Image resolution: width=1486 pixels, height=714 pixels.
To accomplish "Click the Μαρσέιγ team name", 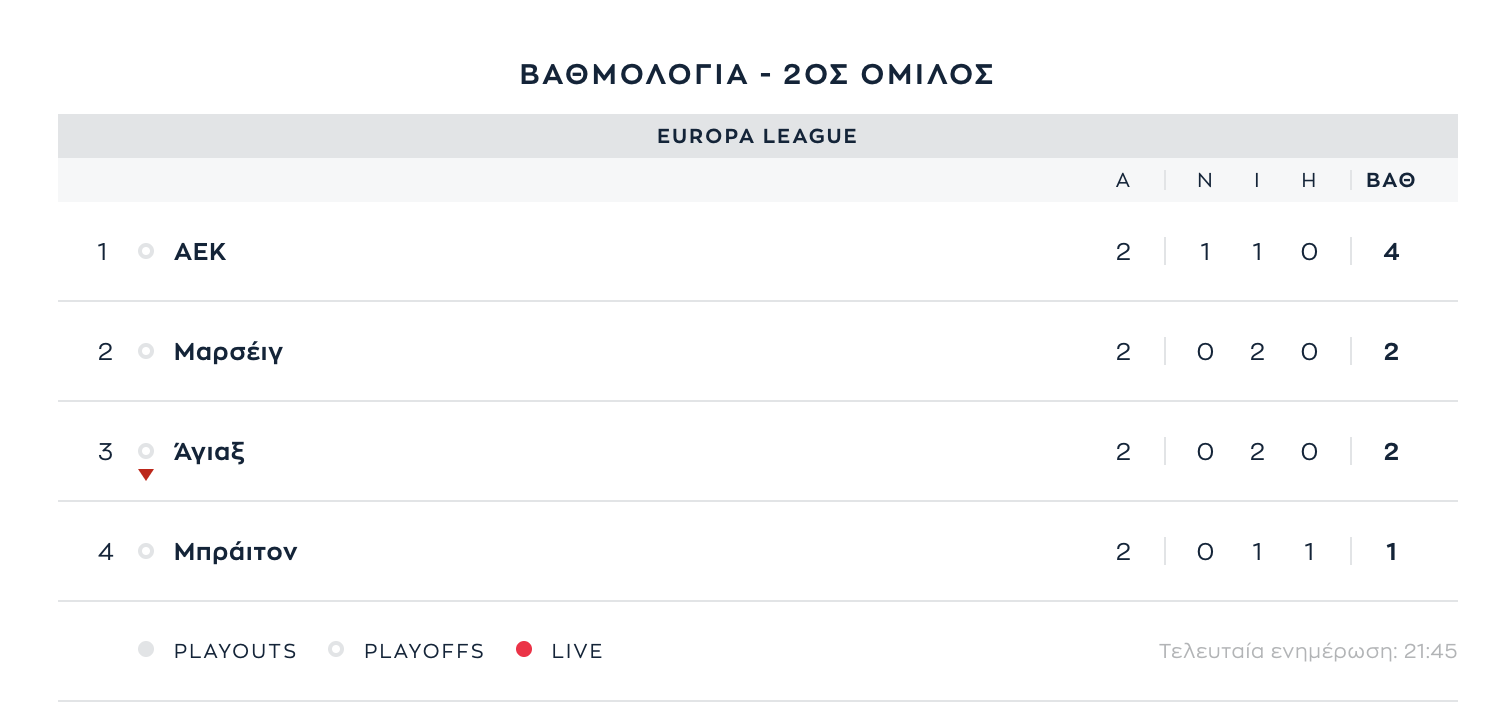I will coord(228,352).
